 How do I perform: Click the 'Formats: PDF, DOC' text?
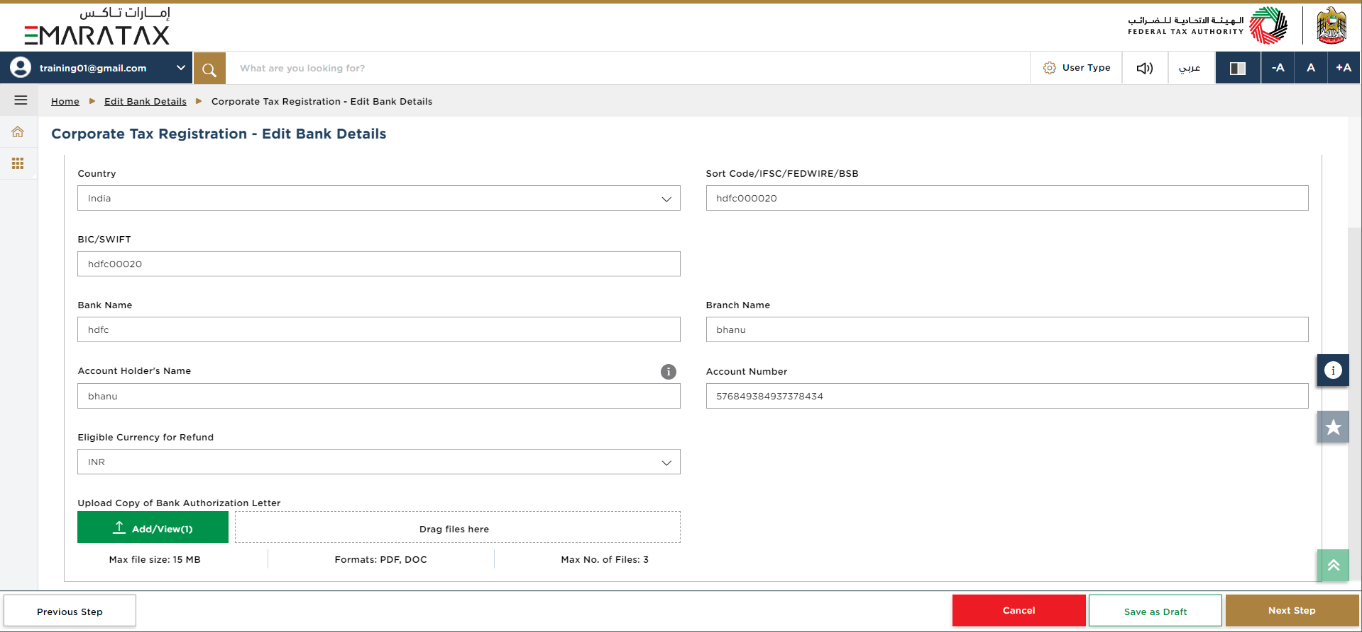tap(381, 560)
